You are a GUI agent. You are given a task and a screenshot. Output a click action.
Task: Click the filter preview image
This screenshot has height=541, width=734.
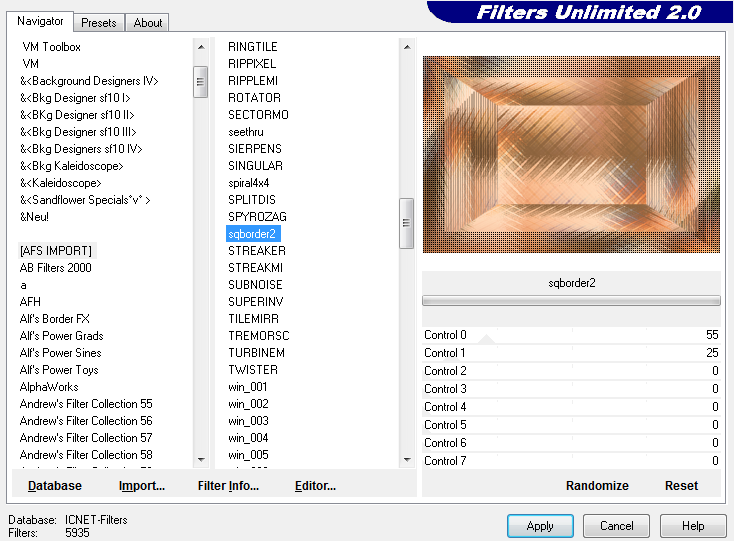point(571,154)
